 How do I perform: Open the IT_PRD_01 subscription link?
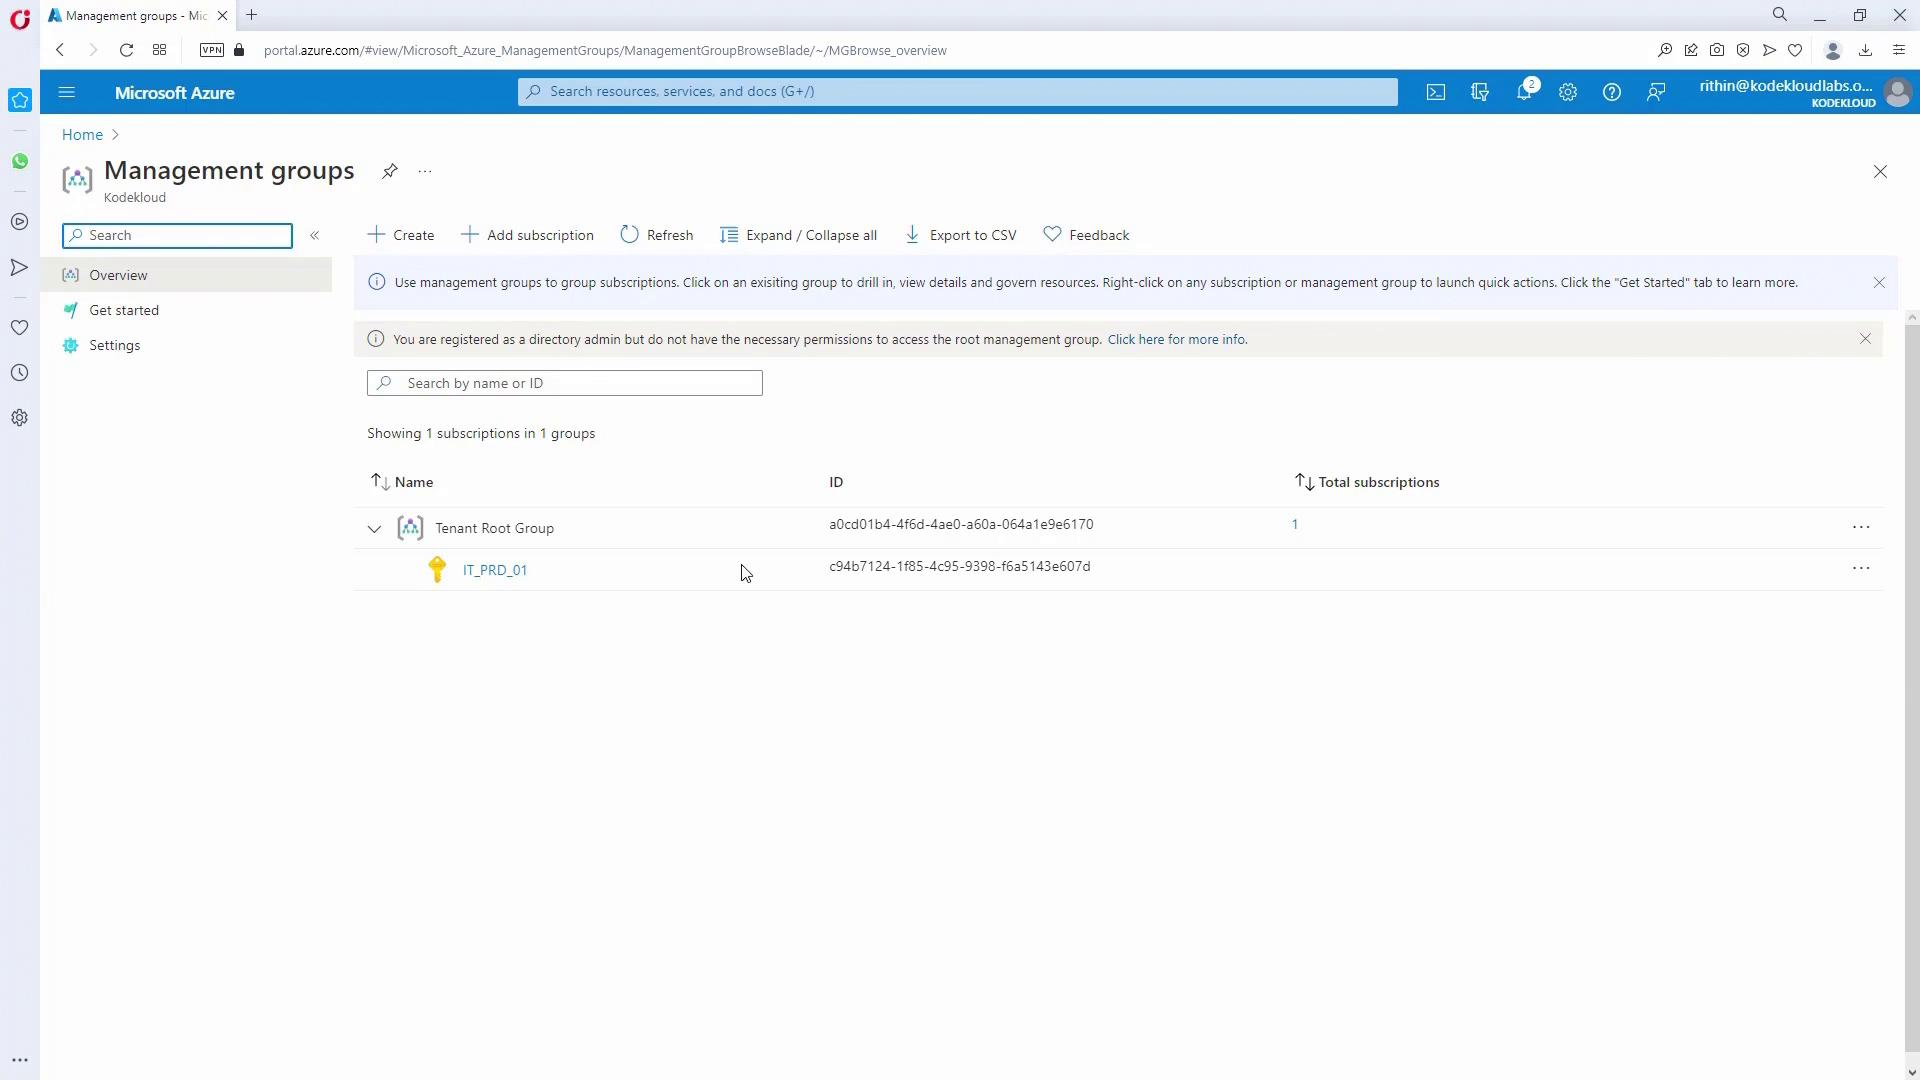click(495, 570)
